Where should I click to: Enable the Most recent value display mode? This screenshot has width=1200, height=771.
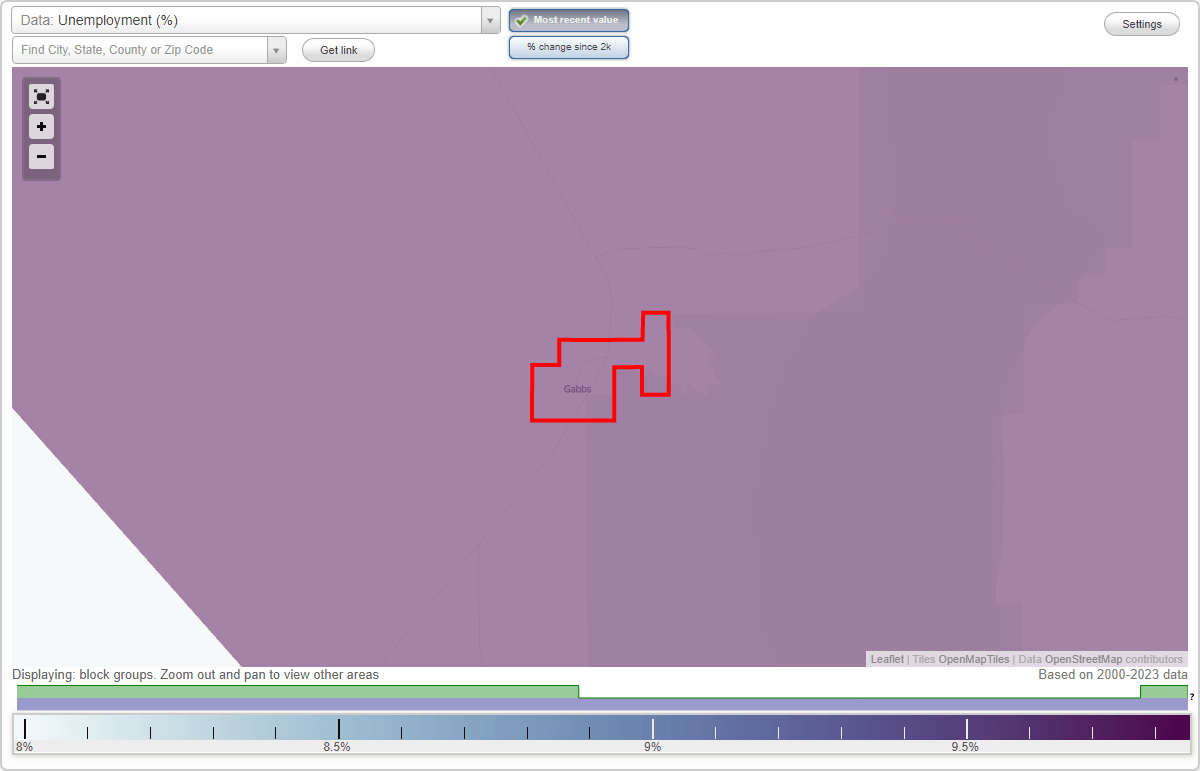pos(568,19)
